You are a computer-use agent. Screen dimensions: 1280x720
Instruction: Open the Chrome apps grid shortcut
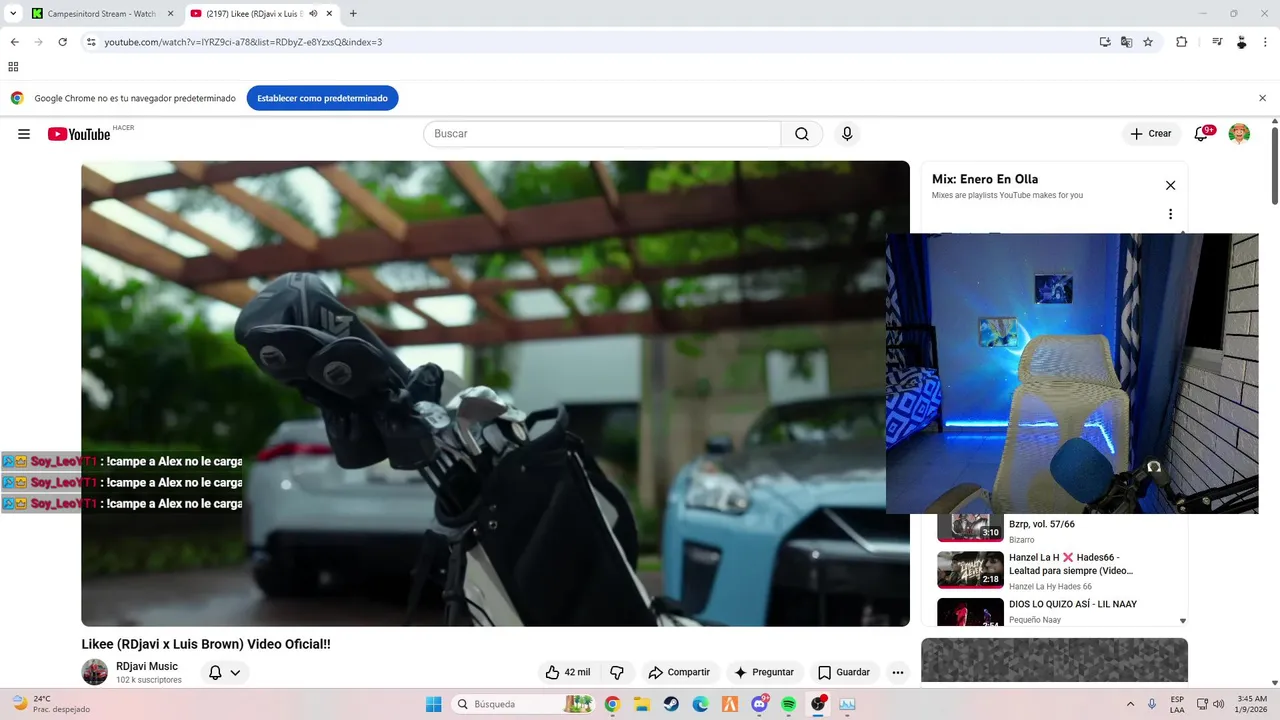(13, 67)
